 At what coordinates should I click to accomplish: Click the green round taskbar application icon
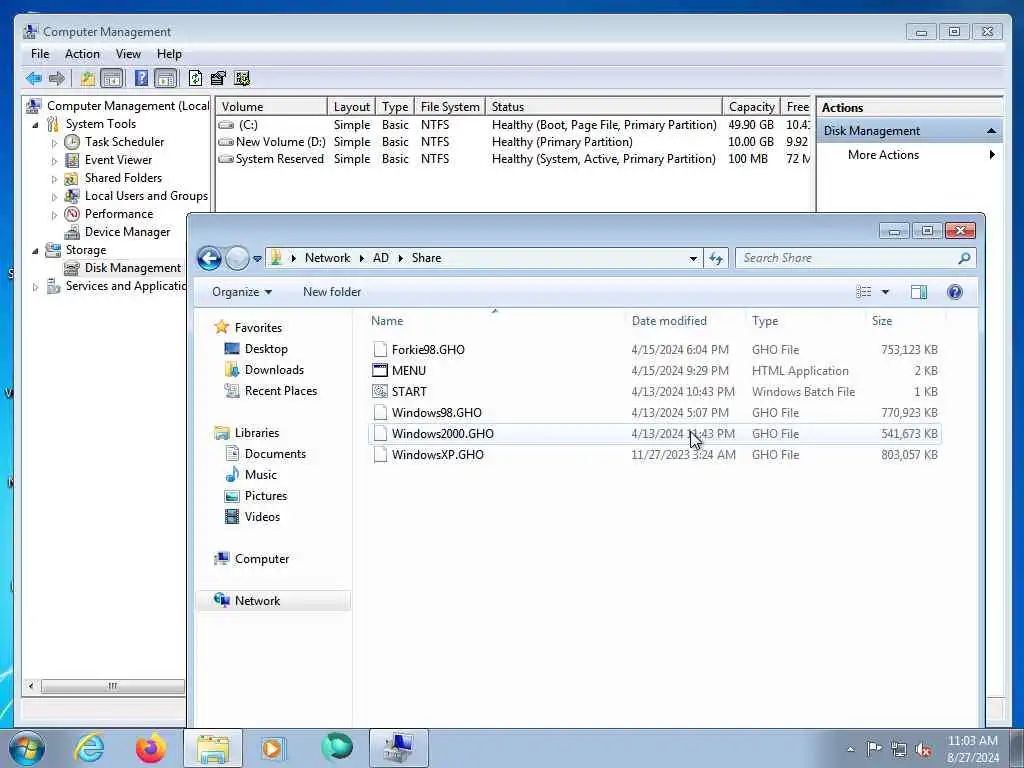coord(337,747)
